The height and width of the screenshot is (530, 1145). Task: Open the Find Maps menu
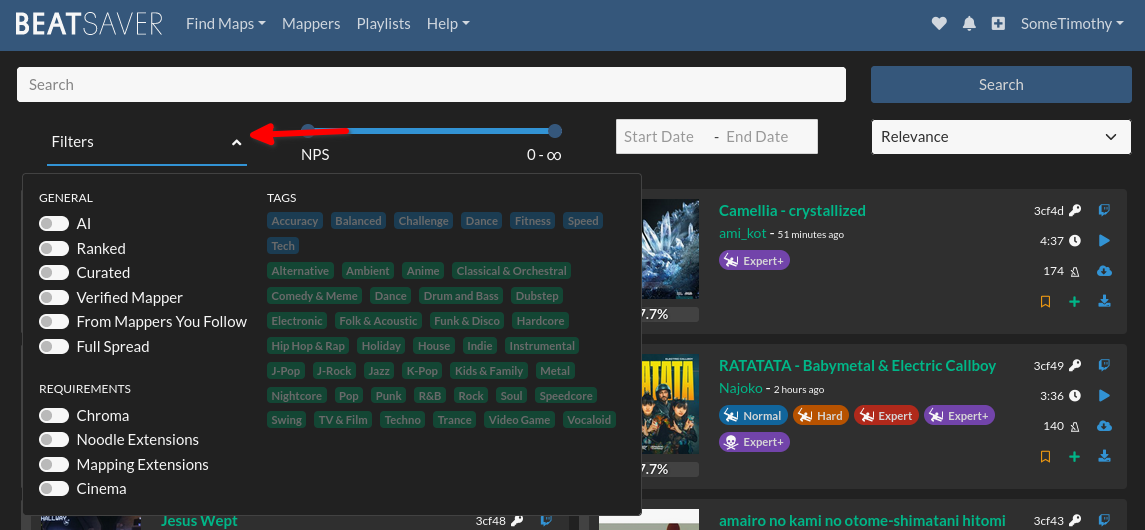225,24
